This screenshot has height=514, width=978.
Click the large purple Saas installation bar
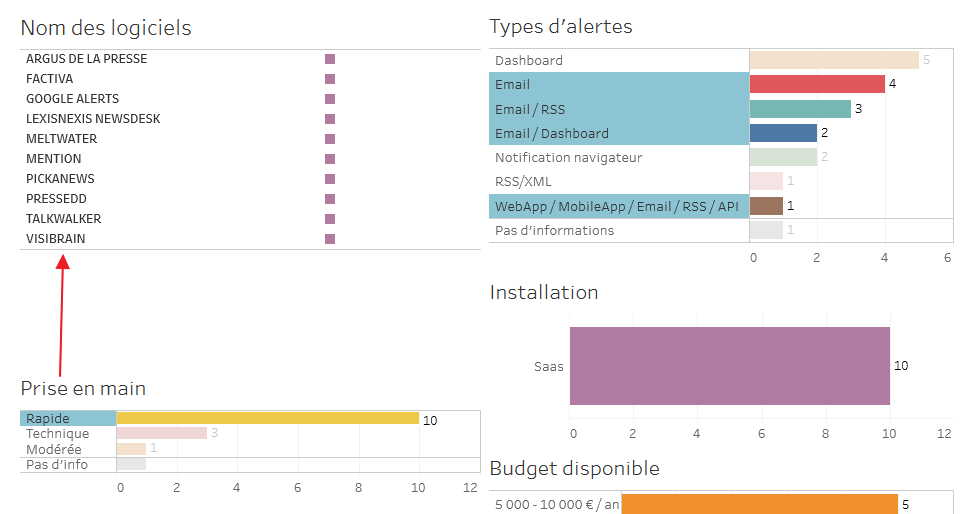coord(730,366)
